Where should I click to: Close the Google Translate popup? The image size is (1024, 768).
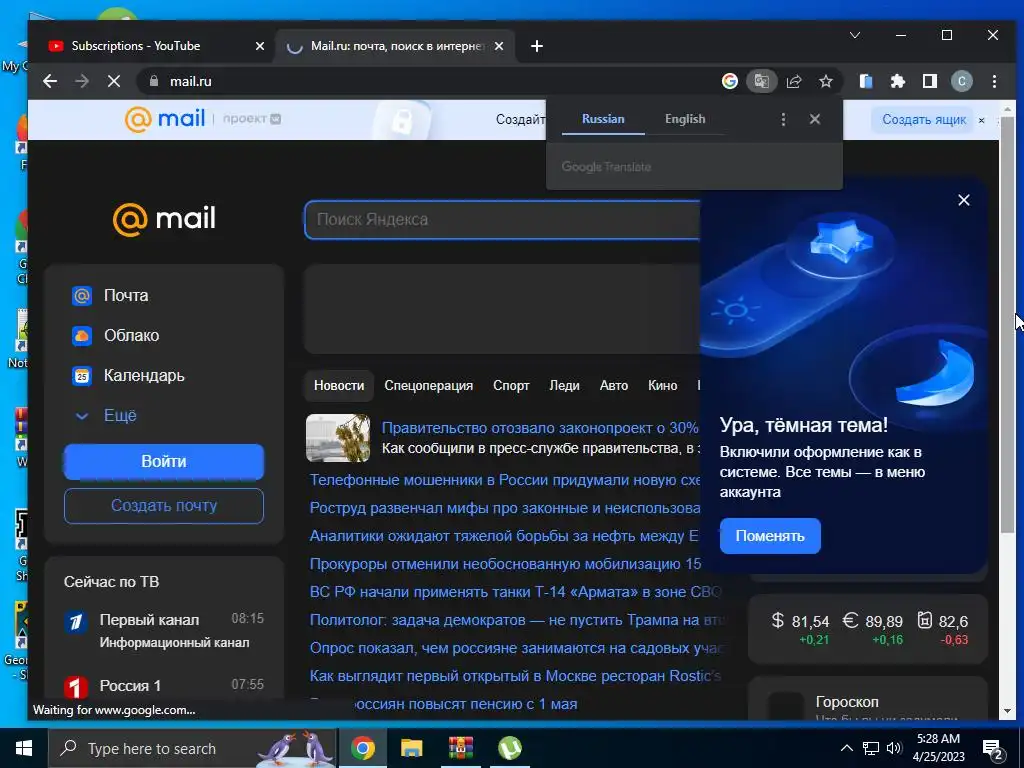tap(814, 119)
